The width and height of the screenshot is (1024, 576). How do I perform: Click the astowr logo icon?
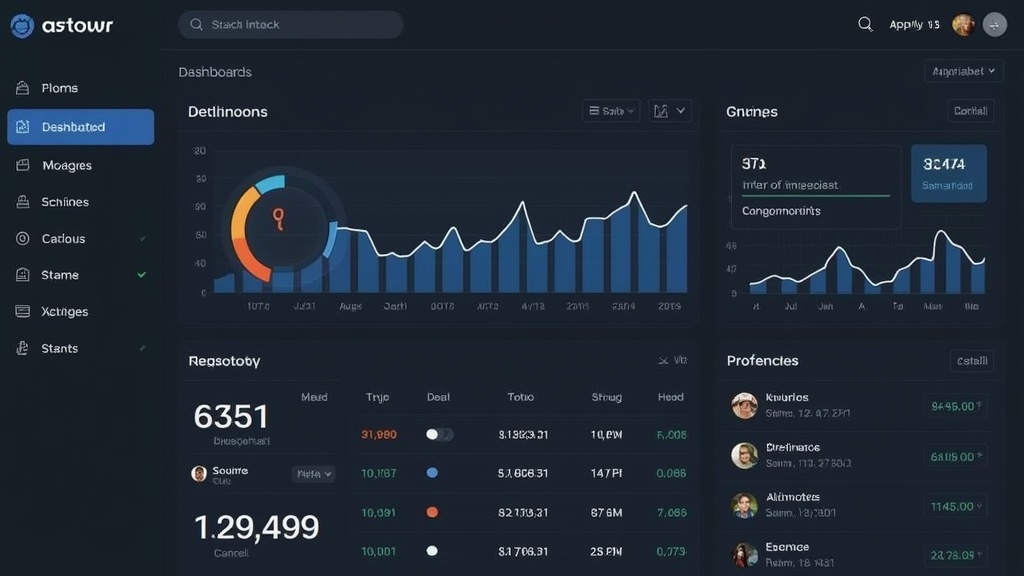coord(22,25)
